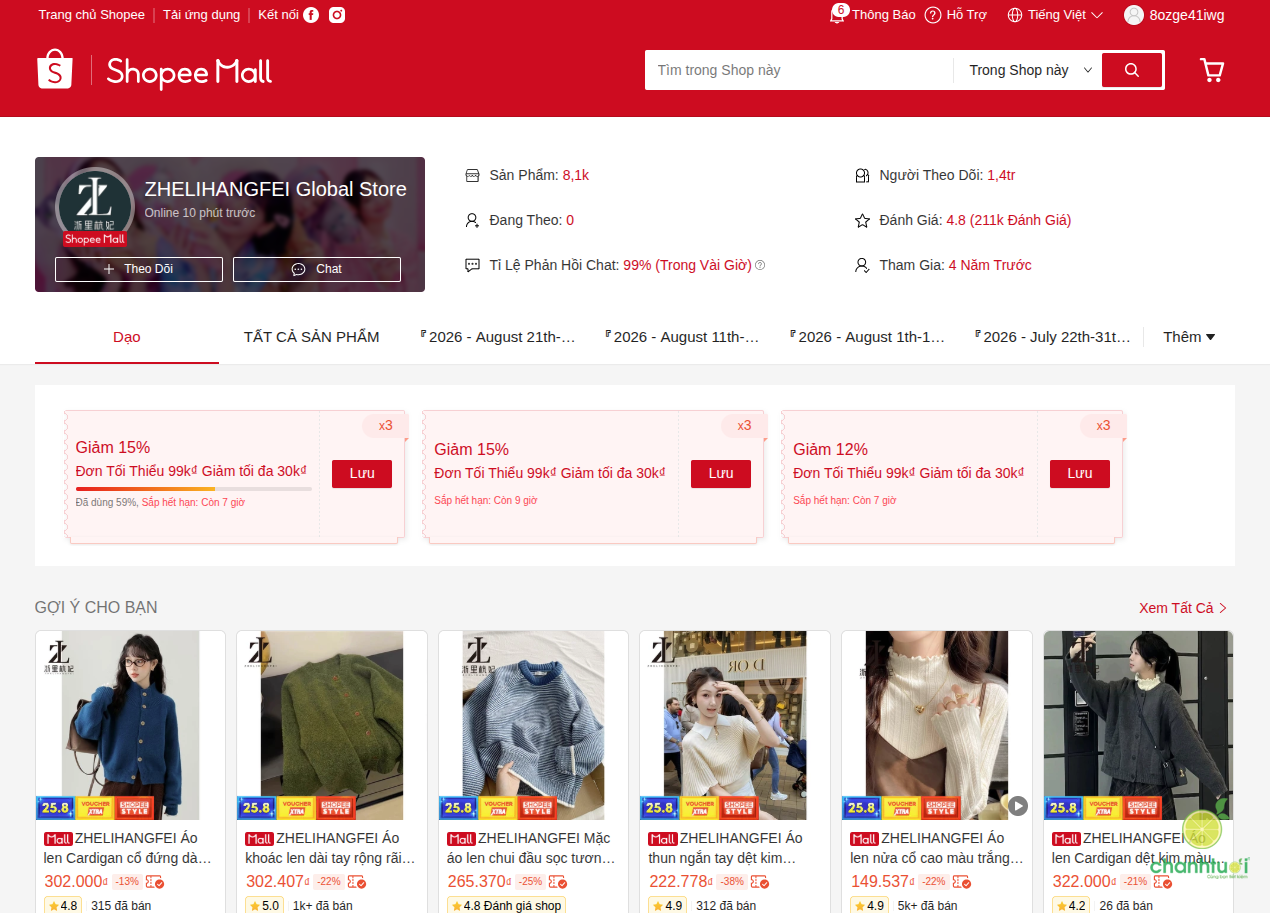Click the ZHELIHANGFEI Global Store name
This screenshot has height=913, width=1270.
(x=276, y=189)
